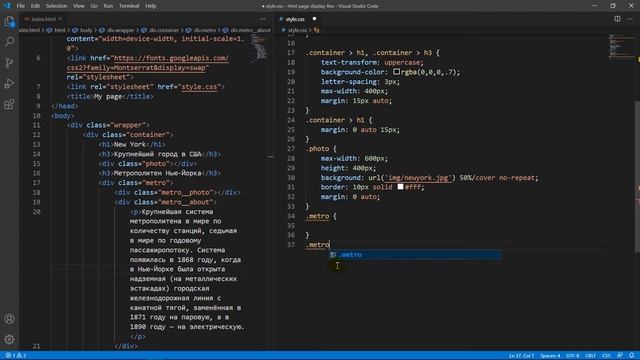Open the Accounts menu icon
The width and height of the screenshot is (640, 360).
pyautogui.click(x=9, y=319)
